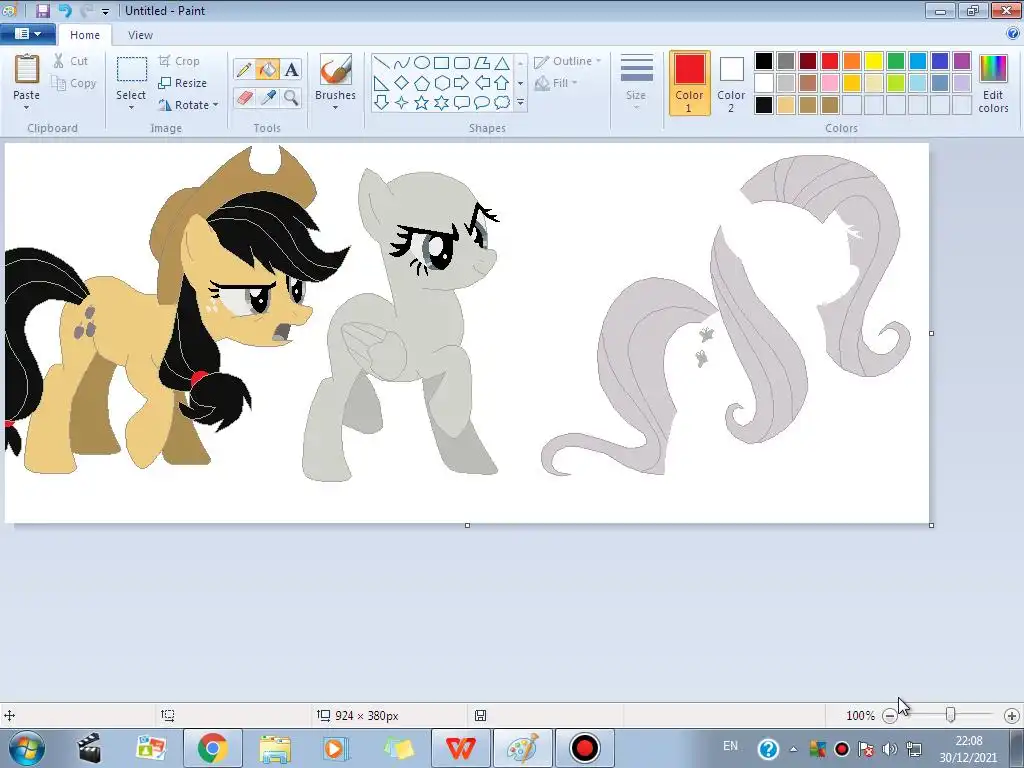Choose the Rounded rectangle shape
The height and width of the screenshot is (768, 1024).
click(x=462, y=63)
